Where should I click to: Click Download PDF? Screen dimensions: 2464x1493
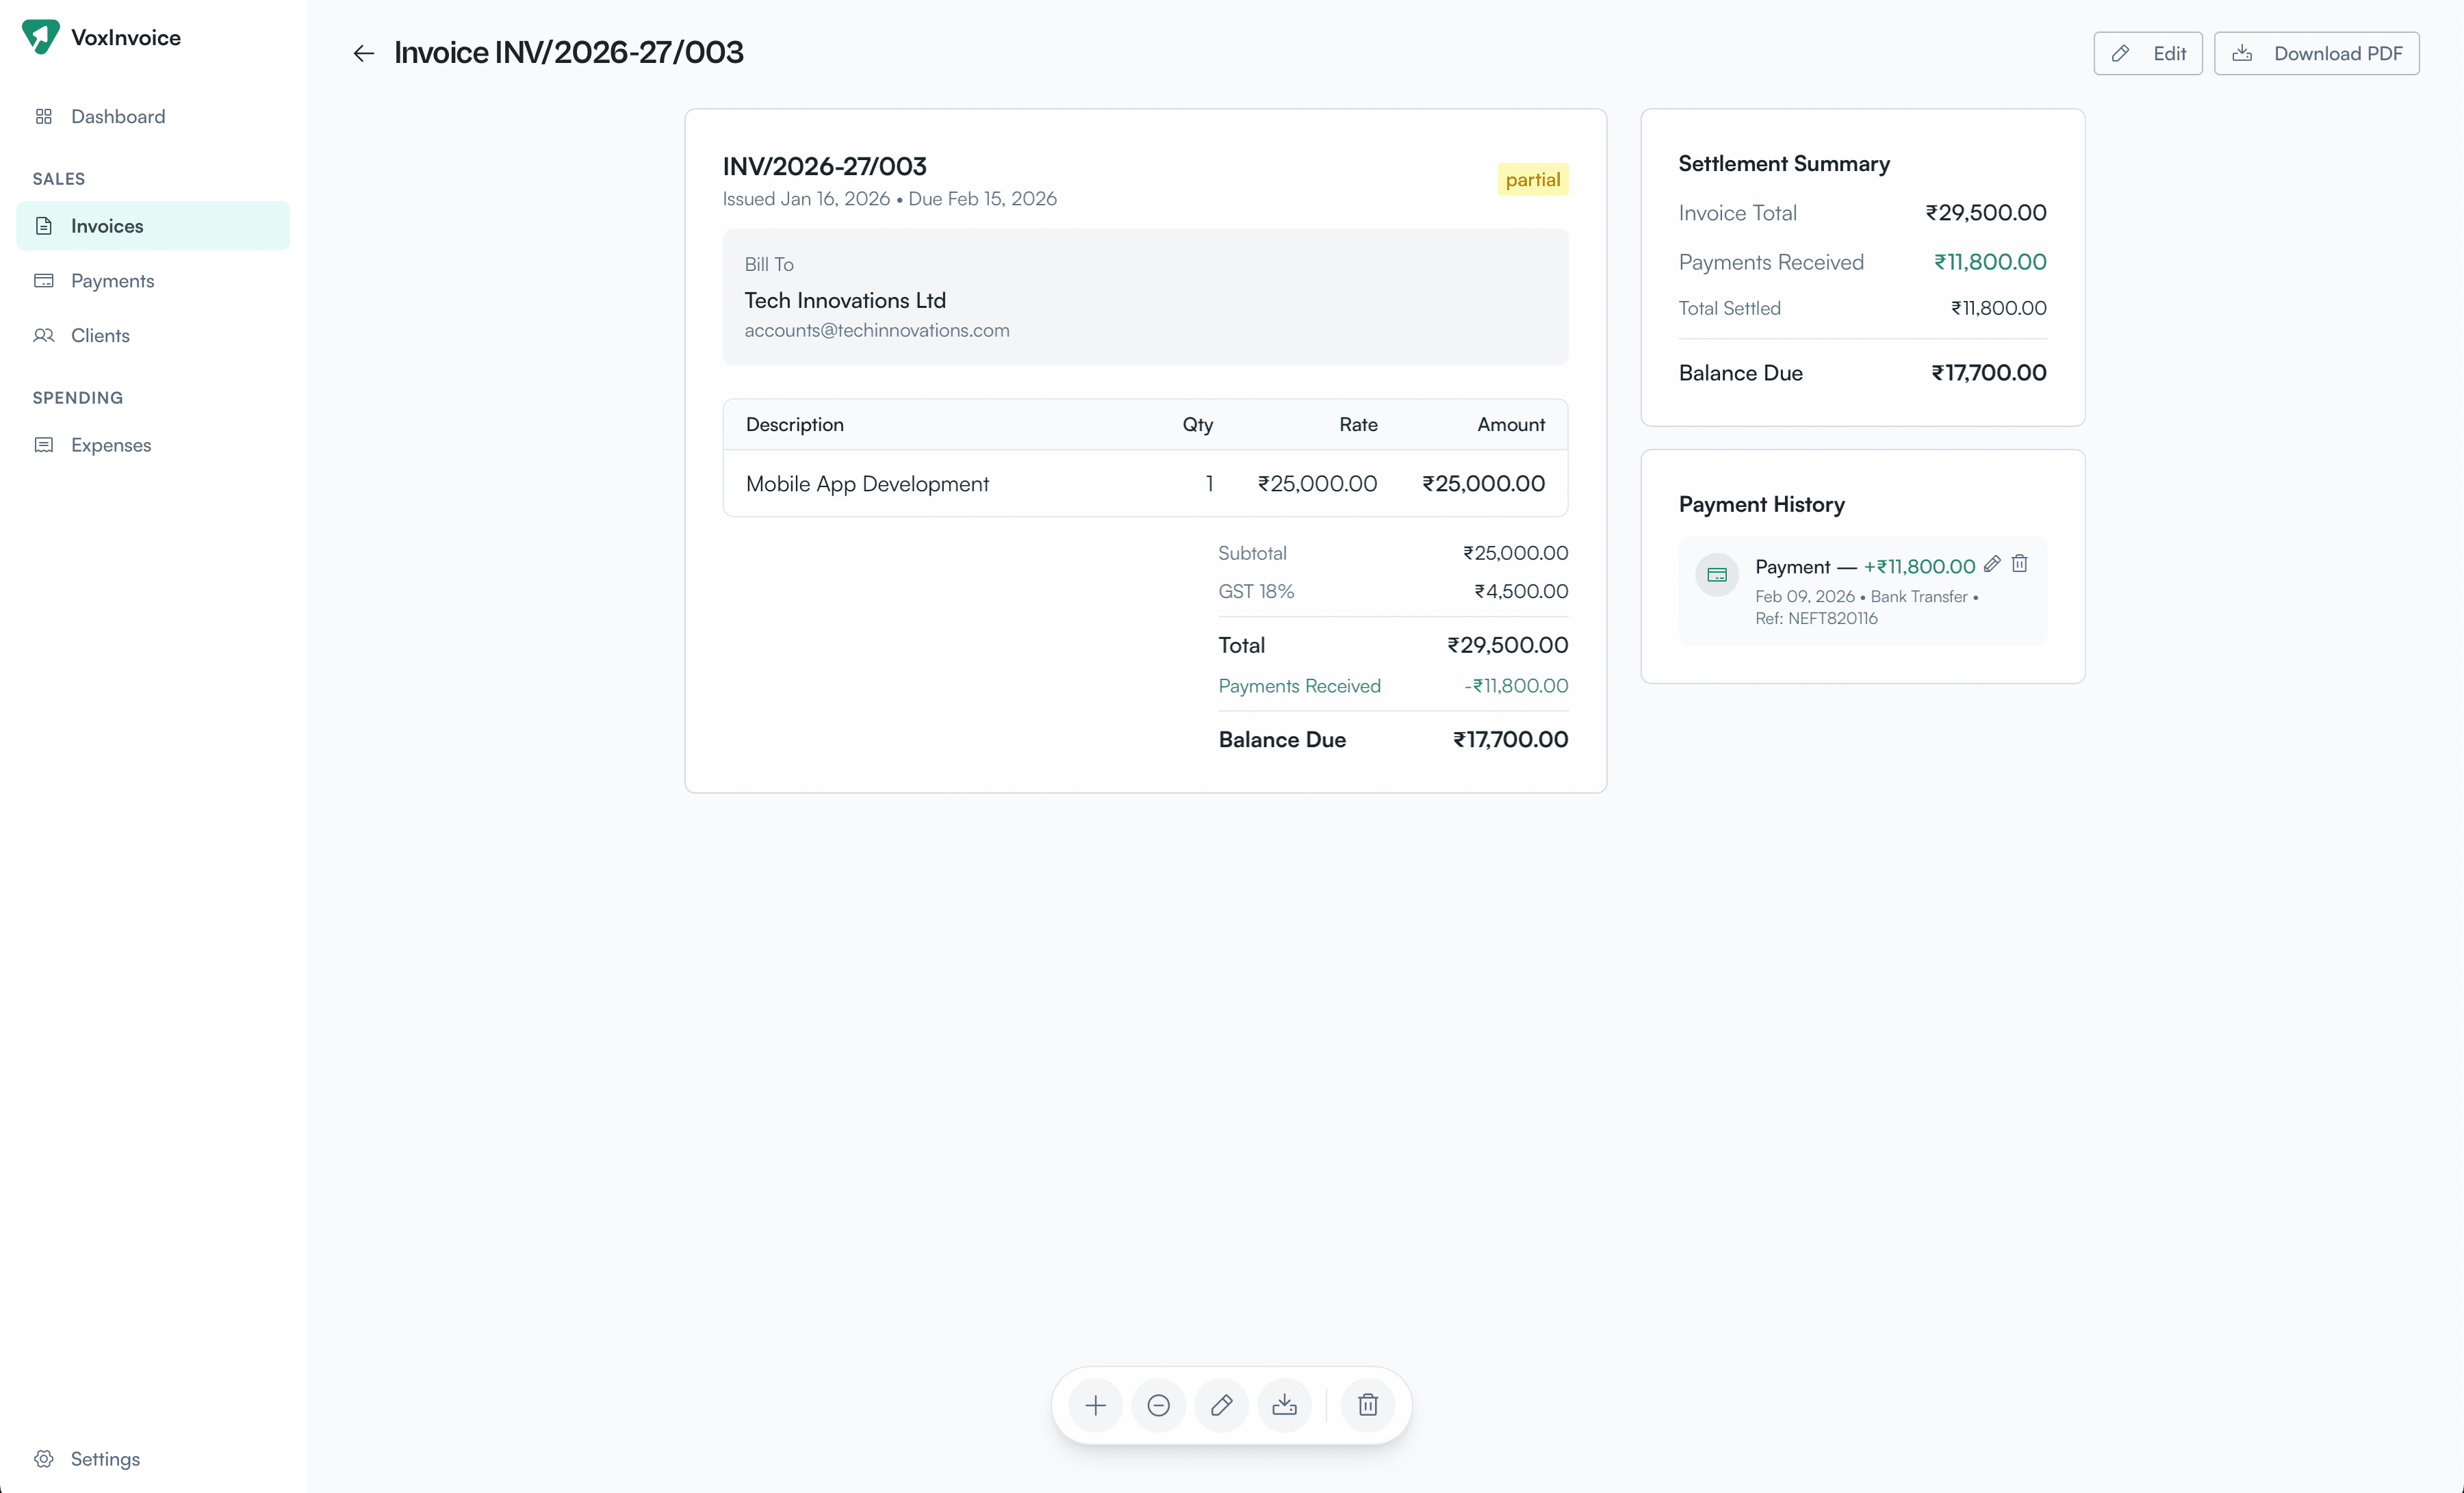click(2317, 53)
